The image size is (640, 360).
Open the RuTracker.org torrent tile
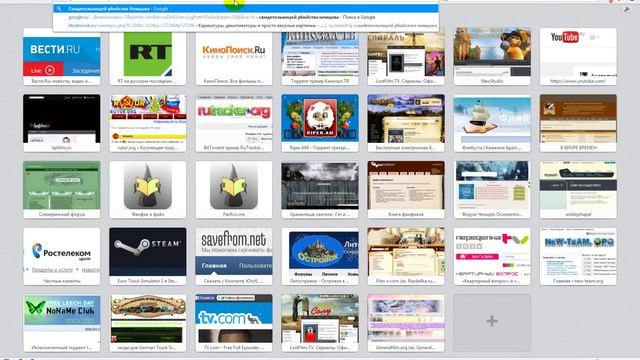pos(234,123)
